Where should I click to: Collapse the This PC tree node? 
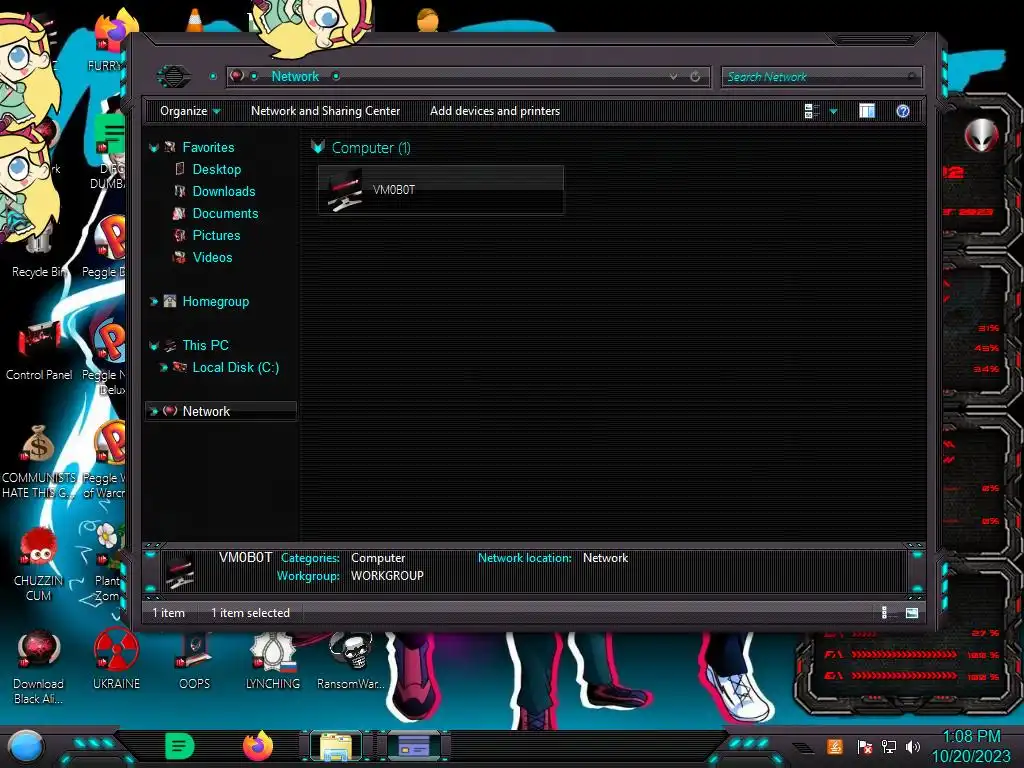[x=154, y=345]
